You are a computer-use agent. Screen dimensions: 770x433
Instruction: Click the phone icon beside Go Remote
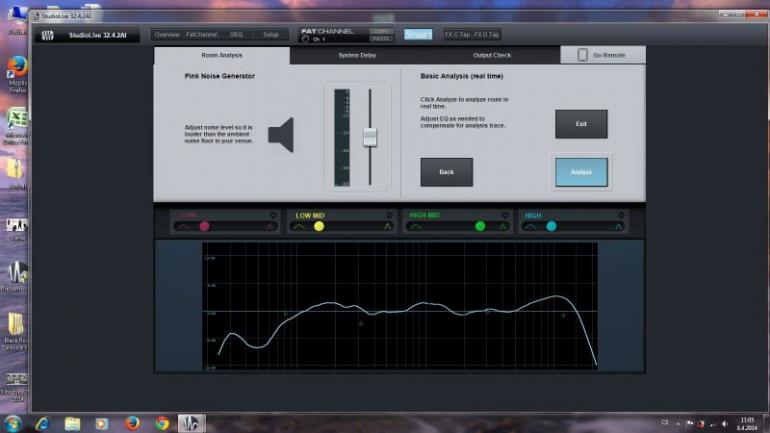[582, 55]
